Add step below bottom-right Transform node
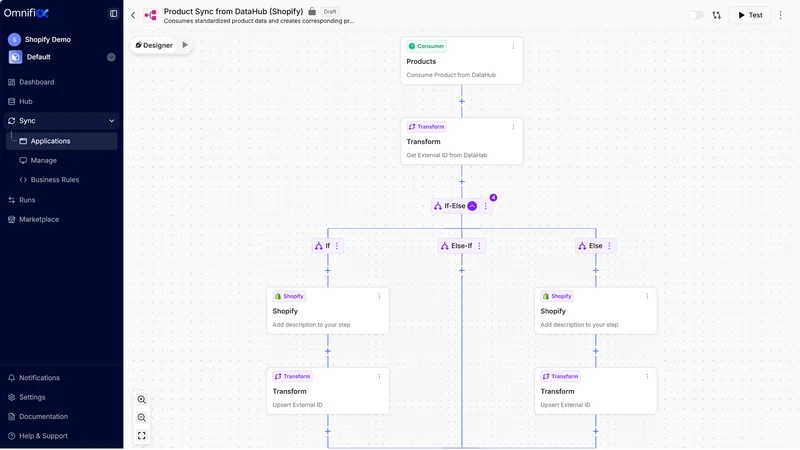 point(595,432)
